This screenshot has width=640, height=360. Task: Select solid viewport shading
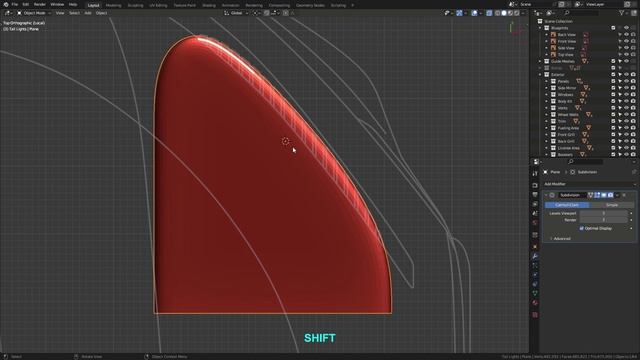504,13
